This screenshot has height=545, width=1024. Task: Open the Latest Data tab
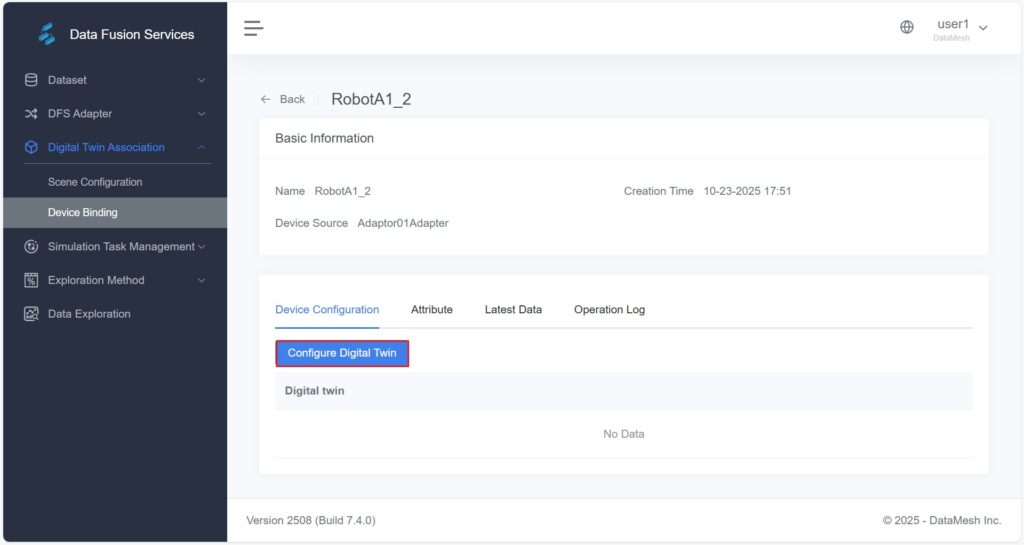[513, 310]
